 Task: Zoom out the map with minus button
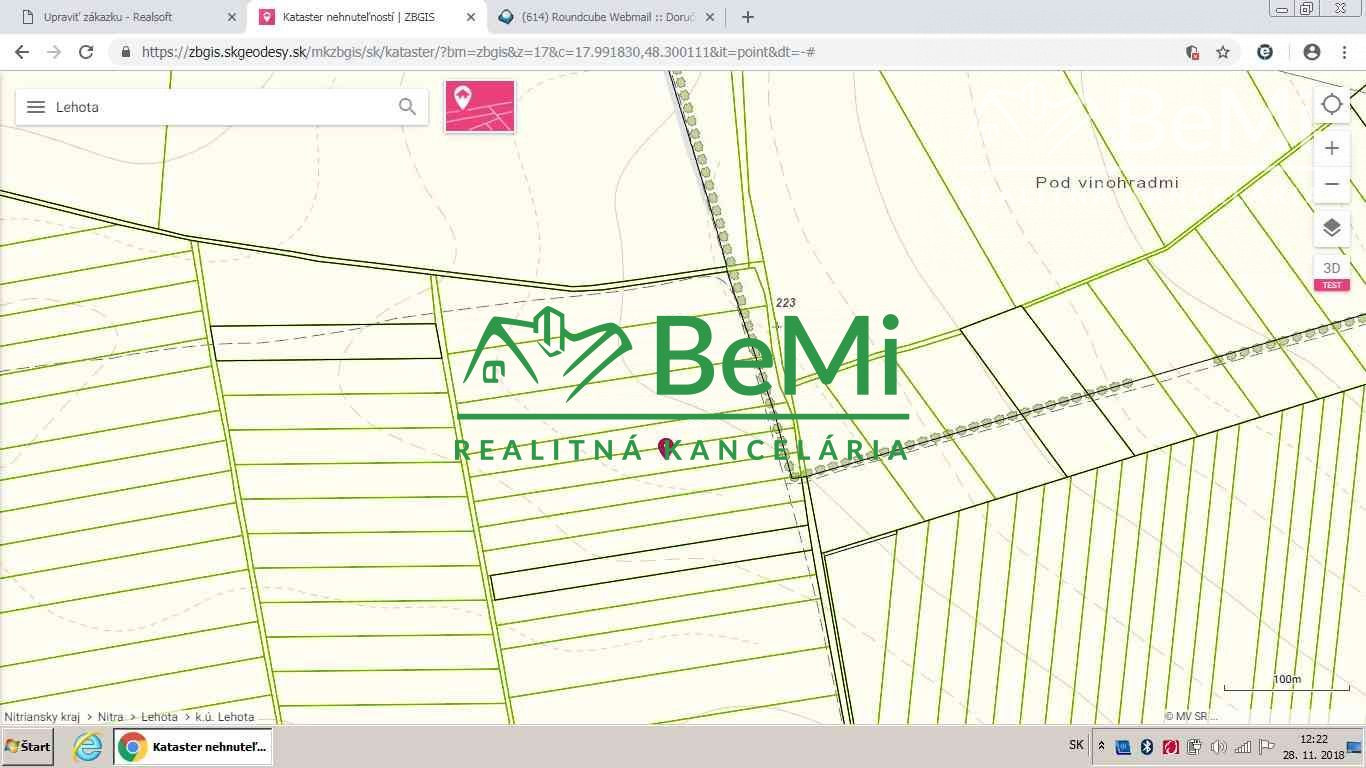pyautogui.click(x=1331, y=184)
